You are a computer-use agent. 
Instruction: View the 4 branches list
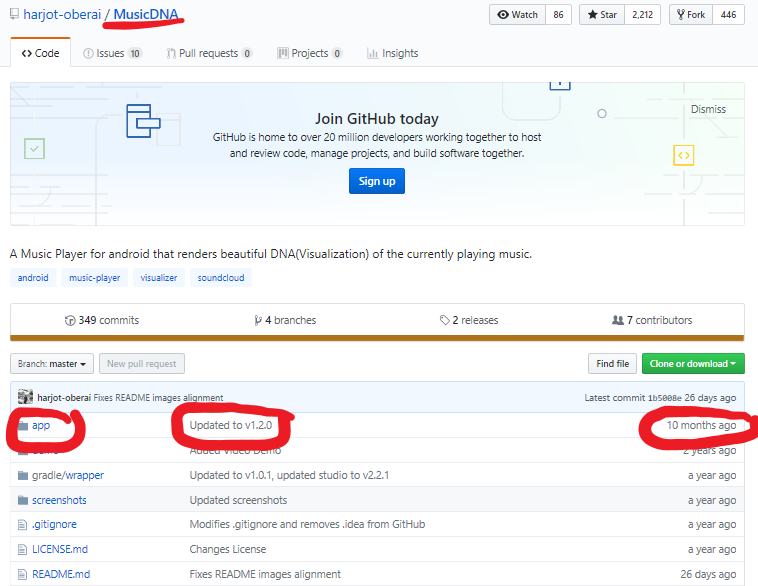click(285, 320)
